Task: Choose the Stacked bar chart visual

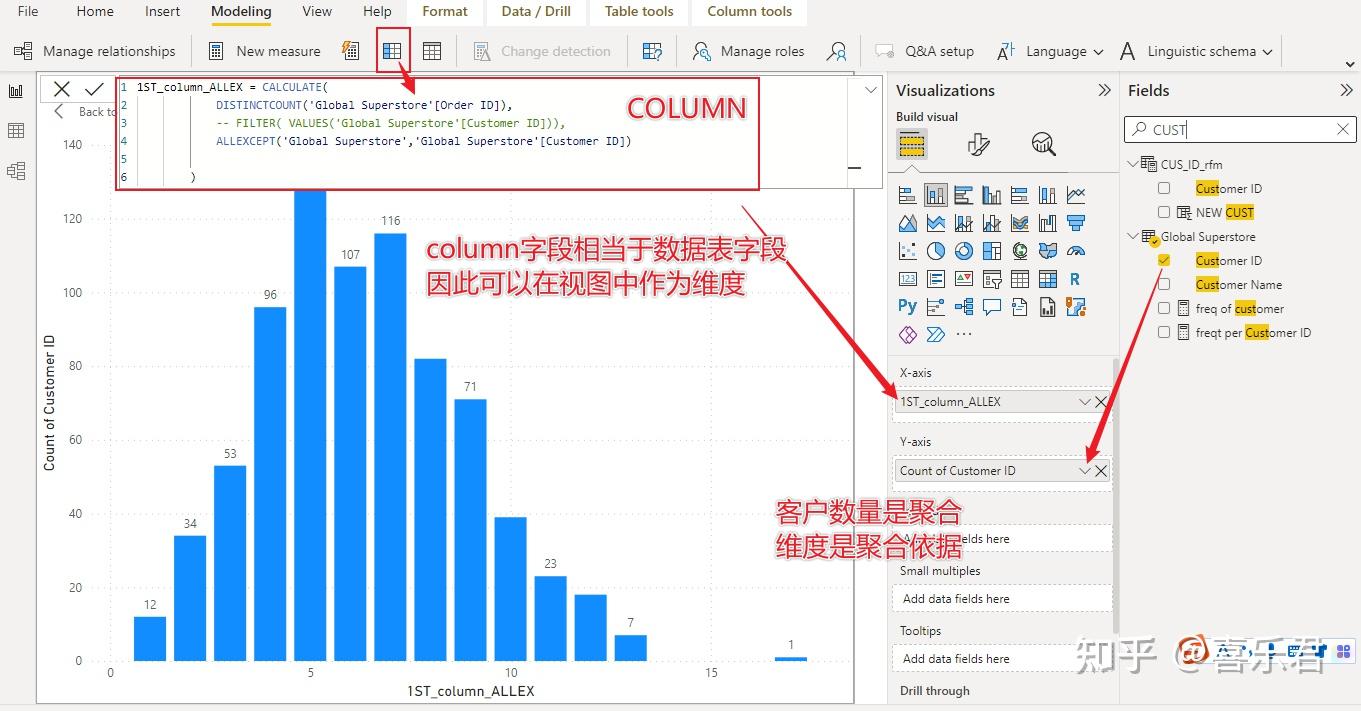Action: click(908, 195)
